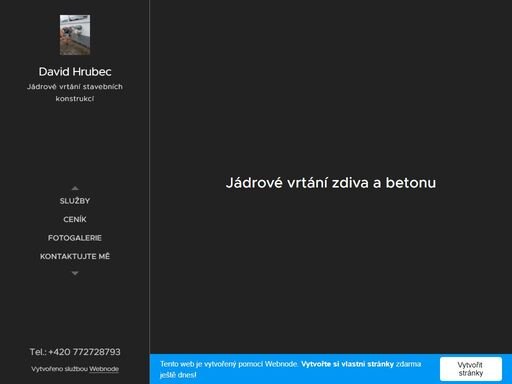Click the word Webnode in the blue banner
The image size is (512, 384).
tap(281, 364)
